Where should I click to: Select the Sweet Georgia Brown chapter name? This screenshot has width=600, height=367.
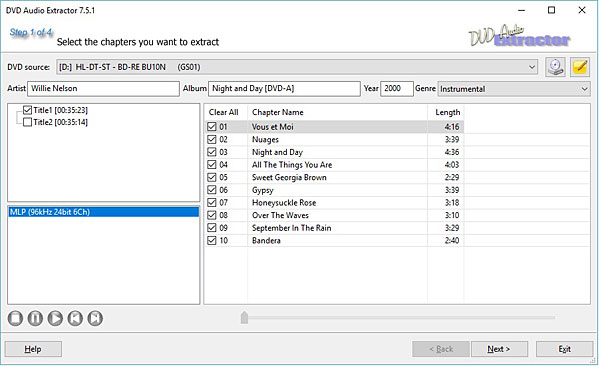point(289,177)
